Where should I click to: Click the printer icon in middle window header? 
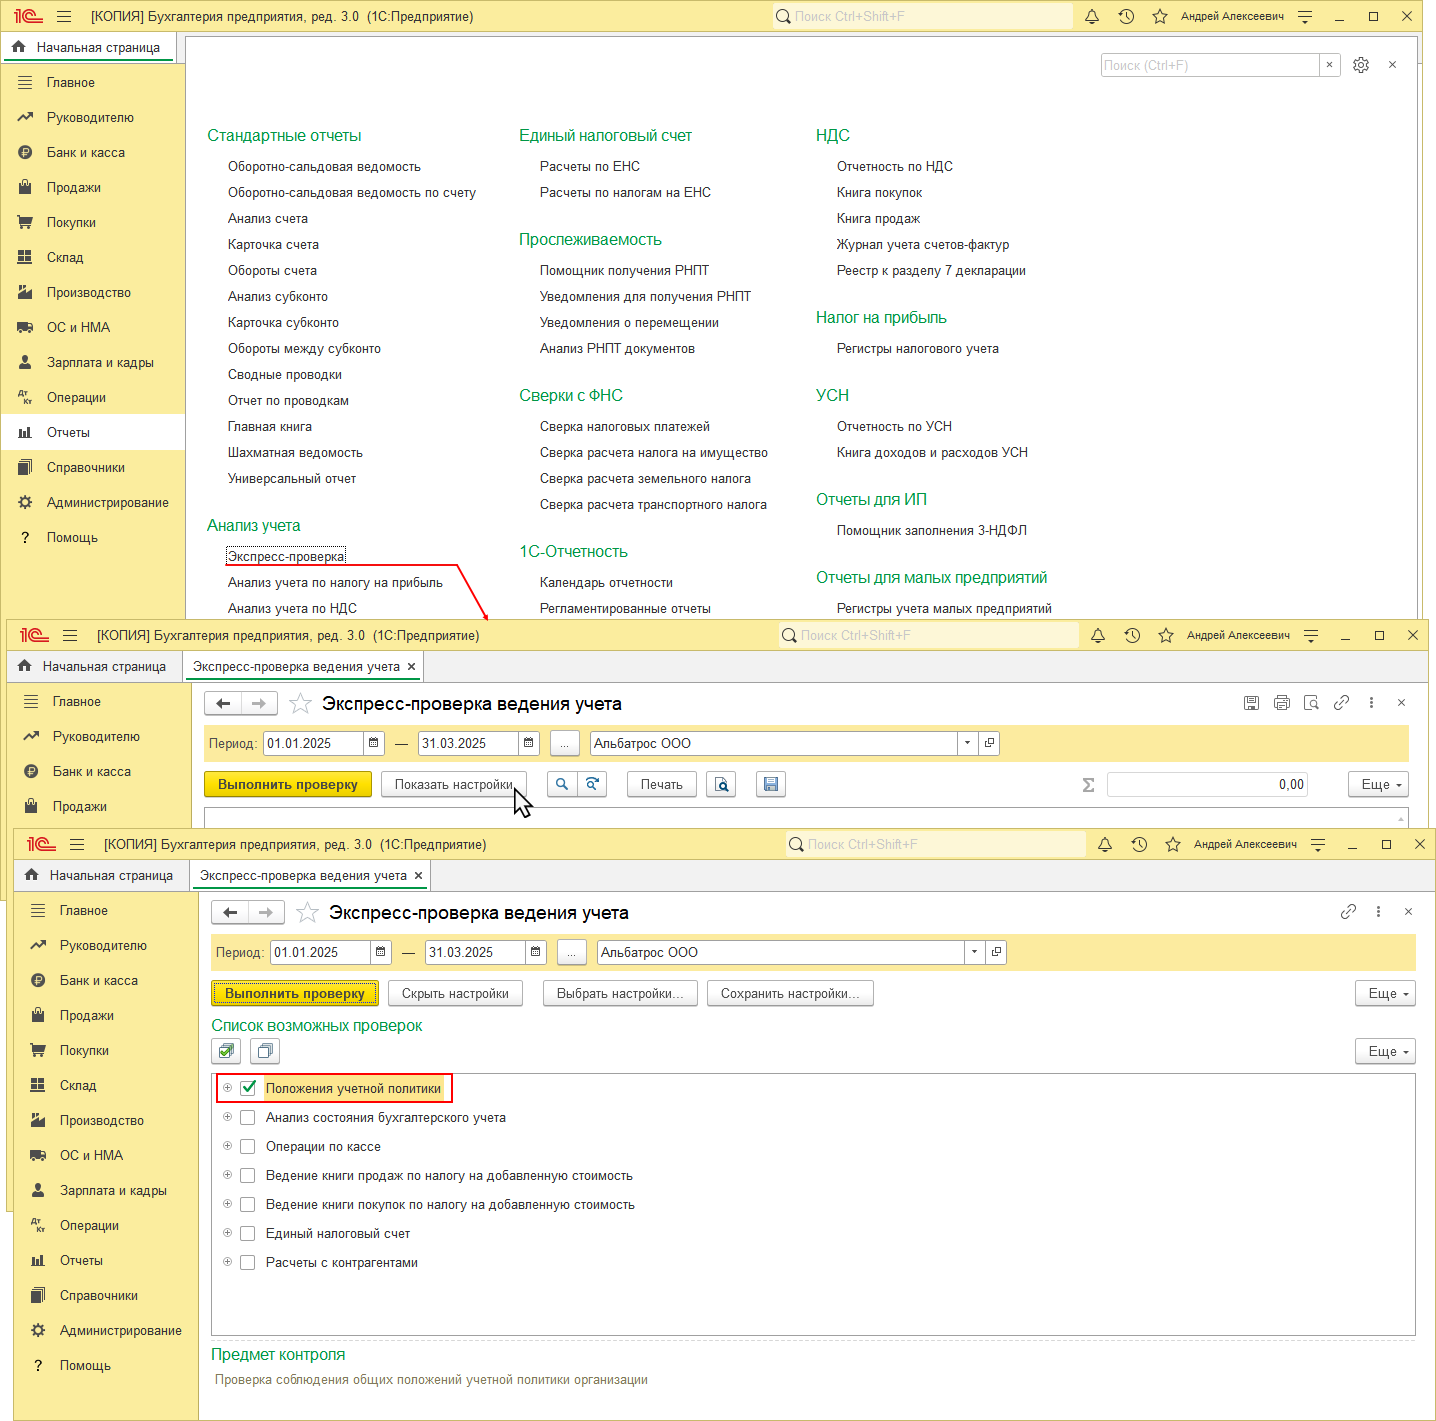(1282, 703)
